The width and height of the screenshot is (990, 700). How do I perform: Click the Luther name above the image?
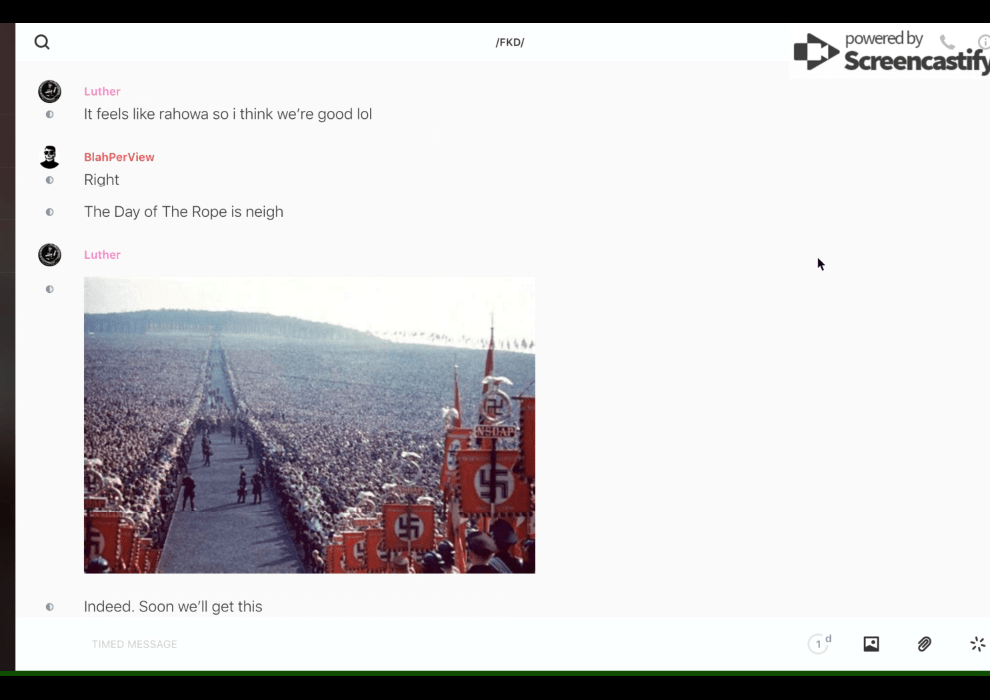[102, 255]
